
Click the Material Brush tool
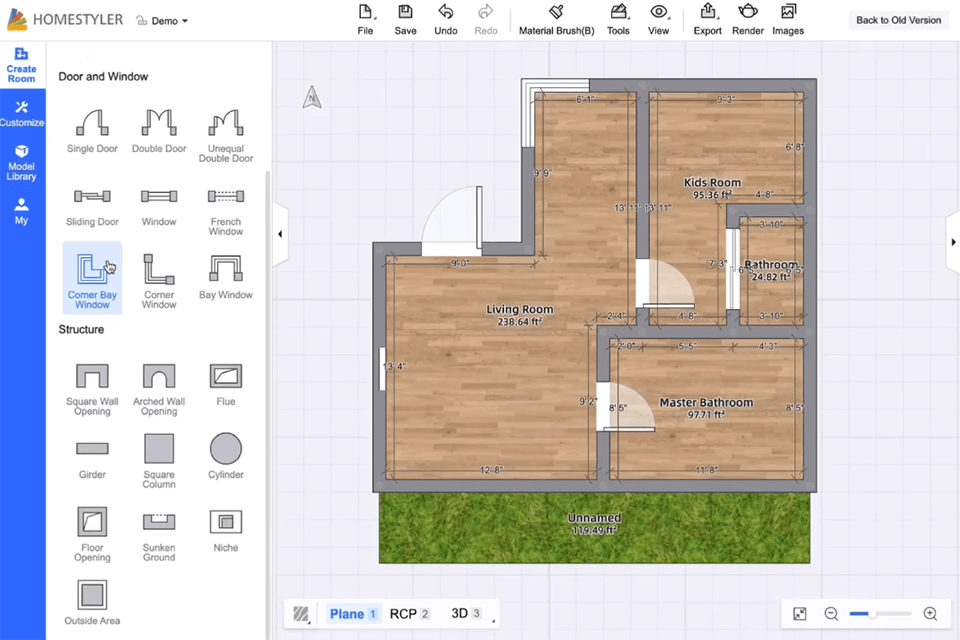click(x=557, y=20)
